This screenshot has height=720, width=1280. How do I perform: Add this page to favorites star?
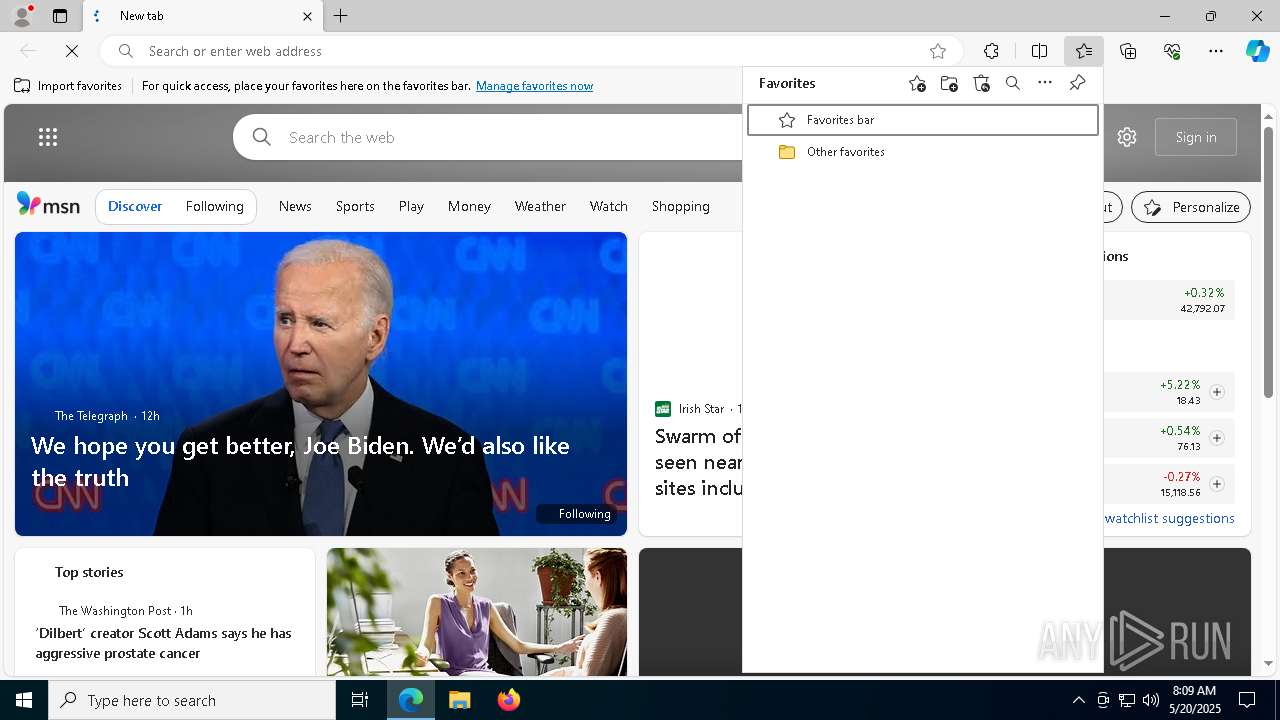point(938,51)
